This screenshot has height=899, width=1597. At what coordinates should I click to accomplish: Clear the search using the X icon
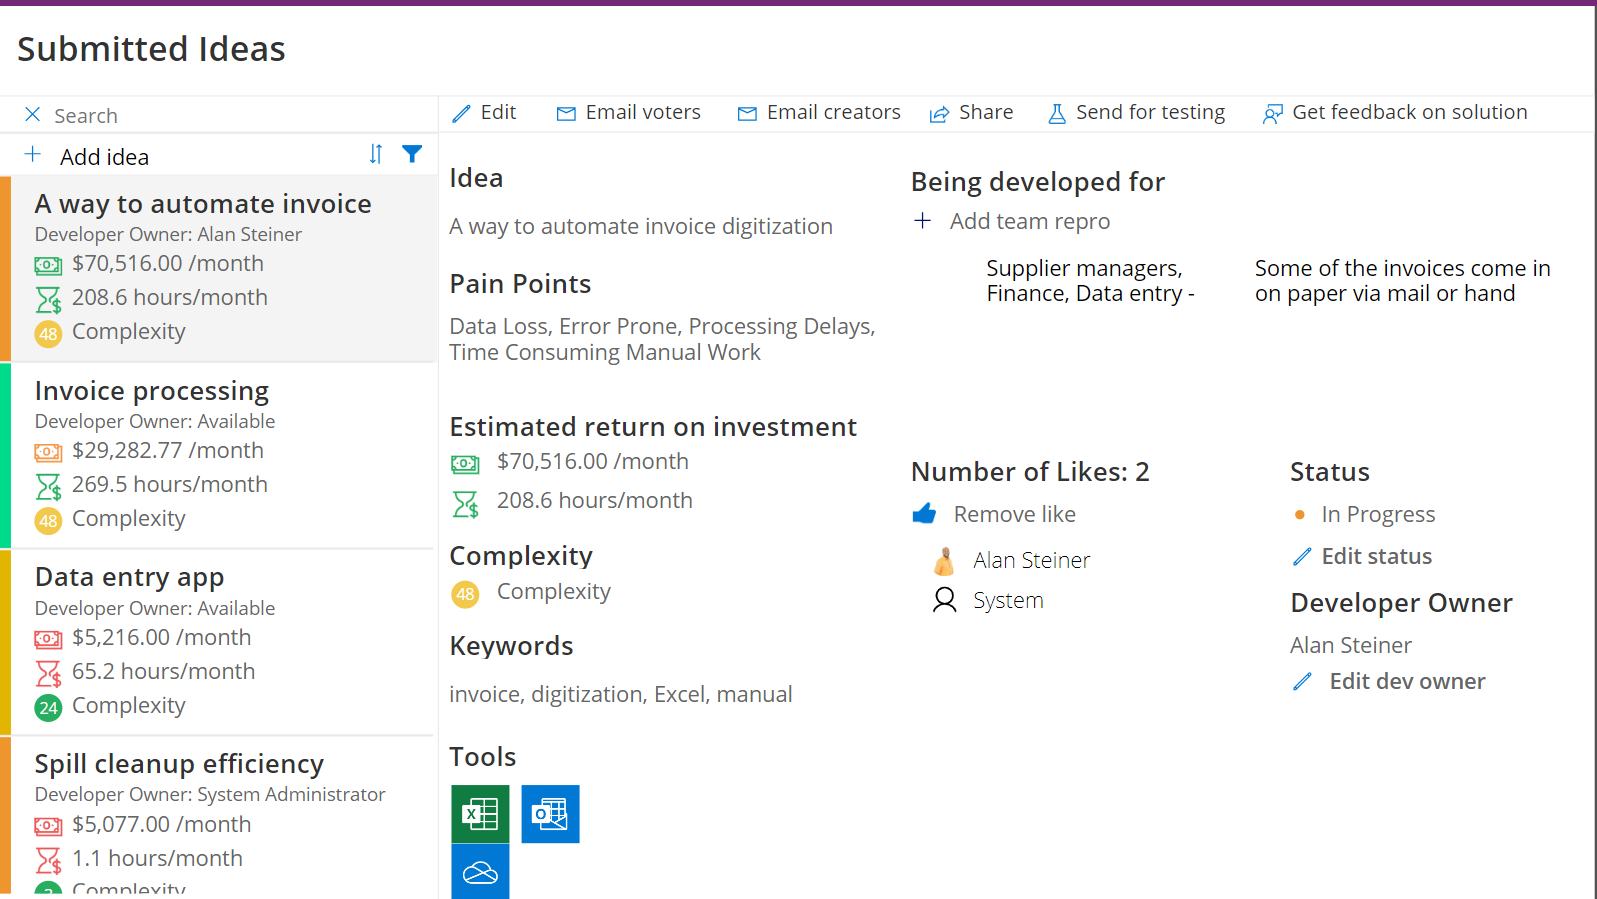pyautogui.click(x=32, y=114)
